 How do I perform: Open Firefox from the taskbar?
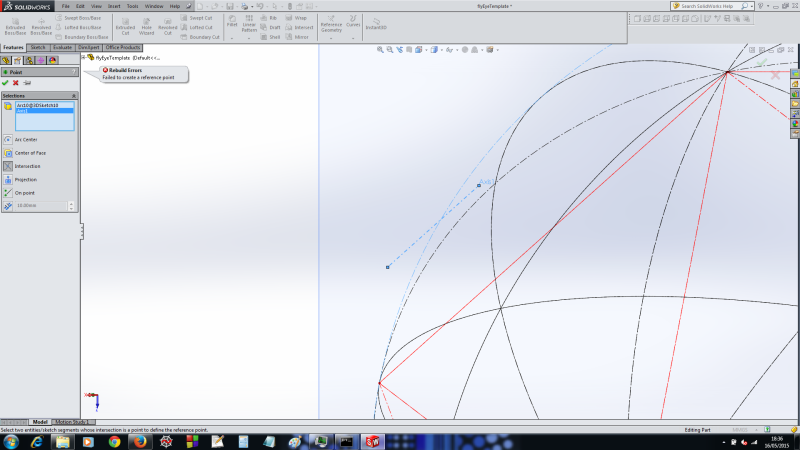point(140,442)
